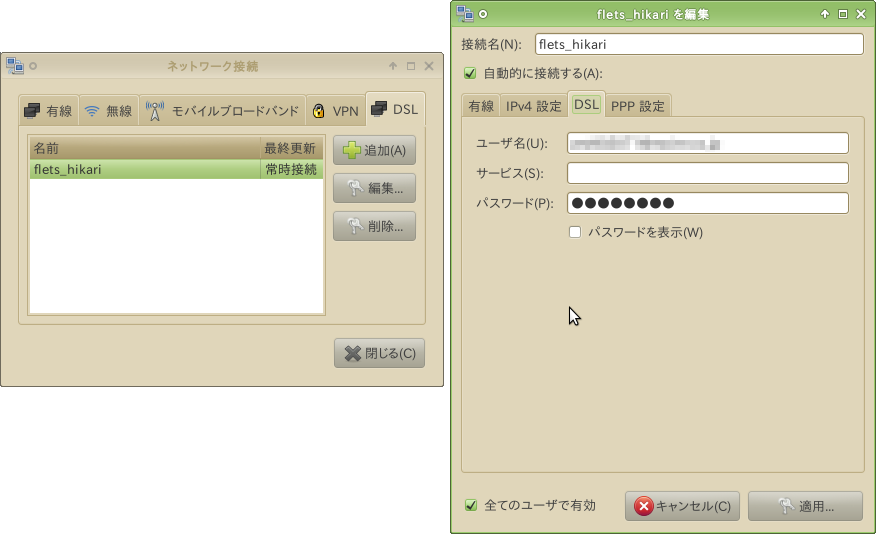876x534 pixels.
Task: Close the flets_hikari を編集 window
Action: (861, 14)
